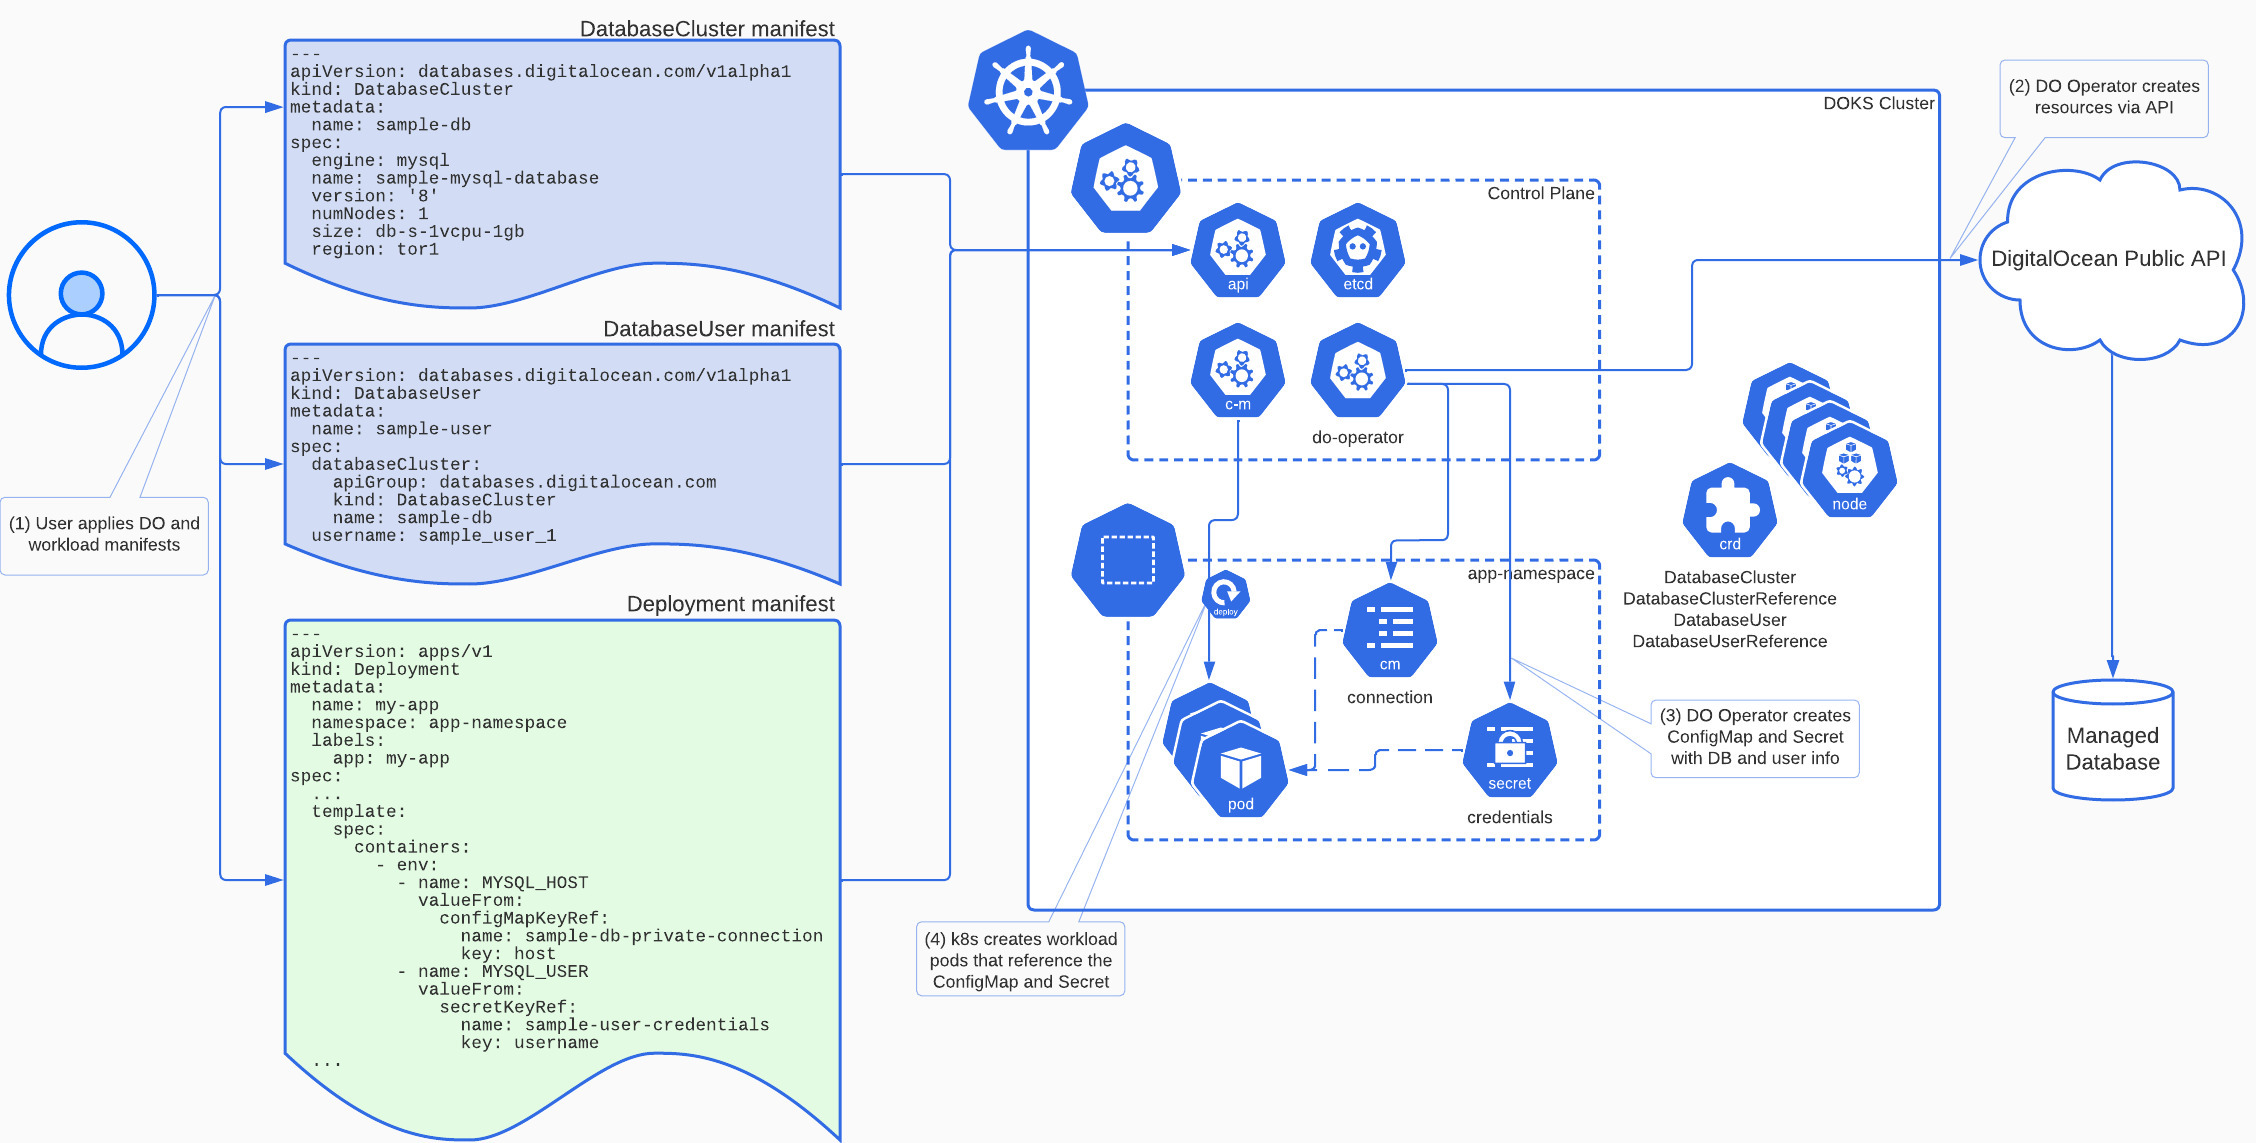2256x1143 pixels.
Task: Click the user avatar icon
Action: coord(81,295)
